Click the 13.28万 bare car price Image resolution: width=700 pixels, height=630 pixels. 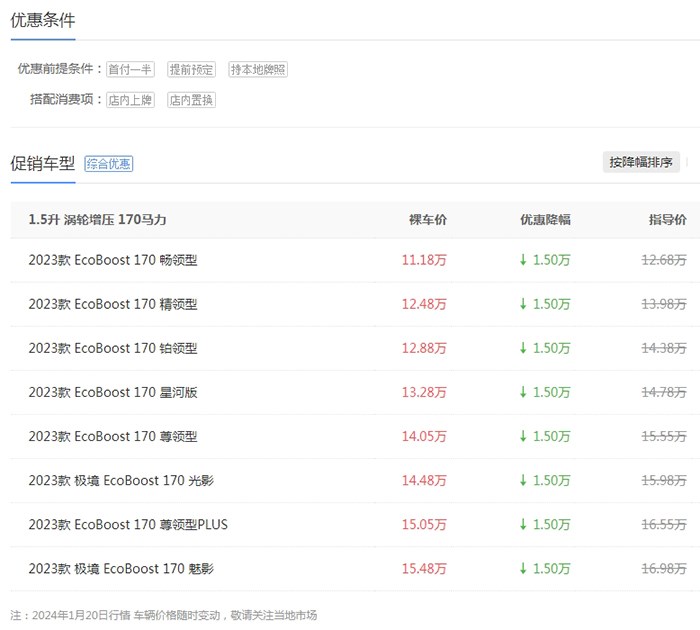click(x=424, y=392)
